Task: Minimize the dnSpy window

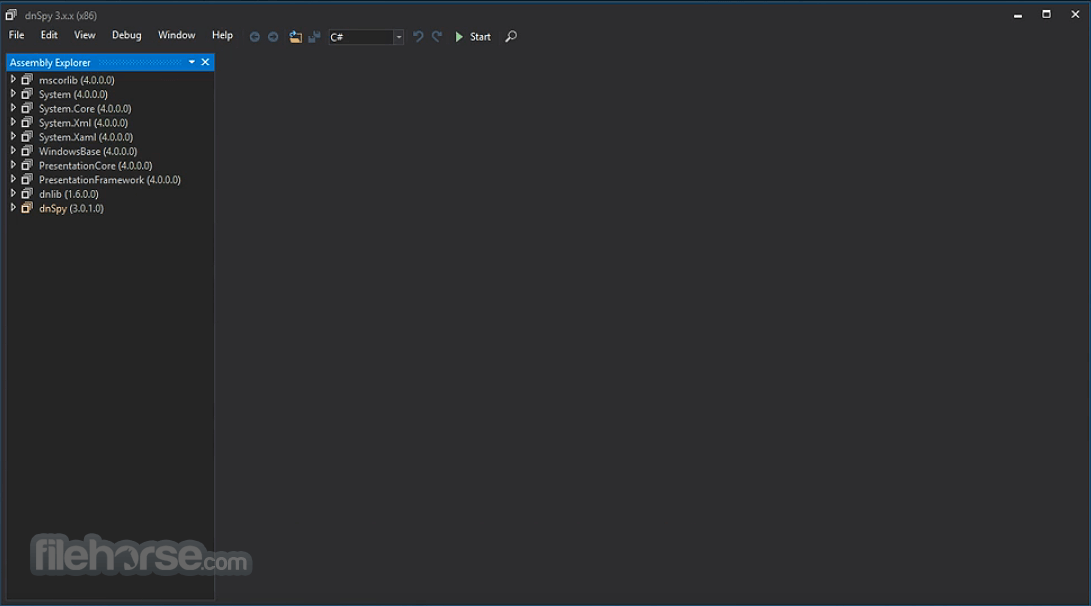Action: [x=1018, y=15]
